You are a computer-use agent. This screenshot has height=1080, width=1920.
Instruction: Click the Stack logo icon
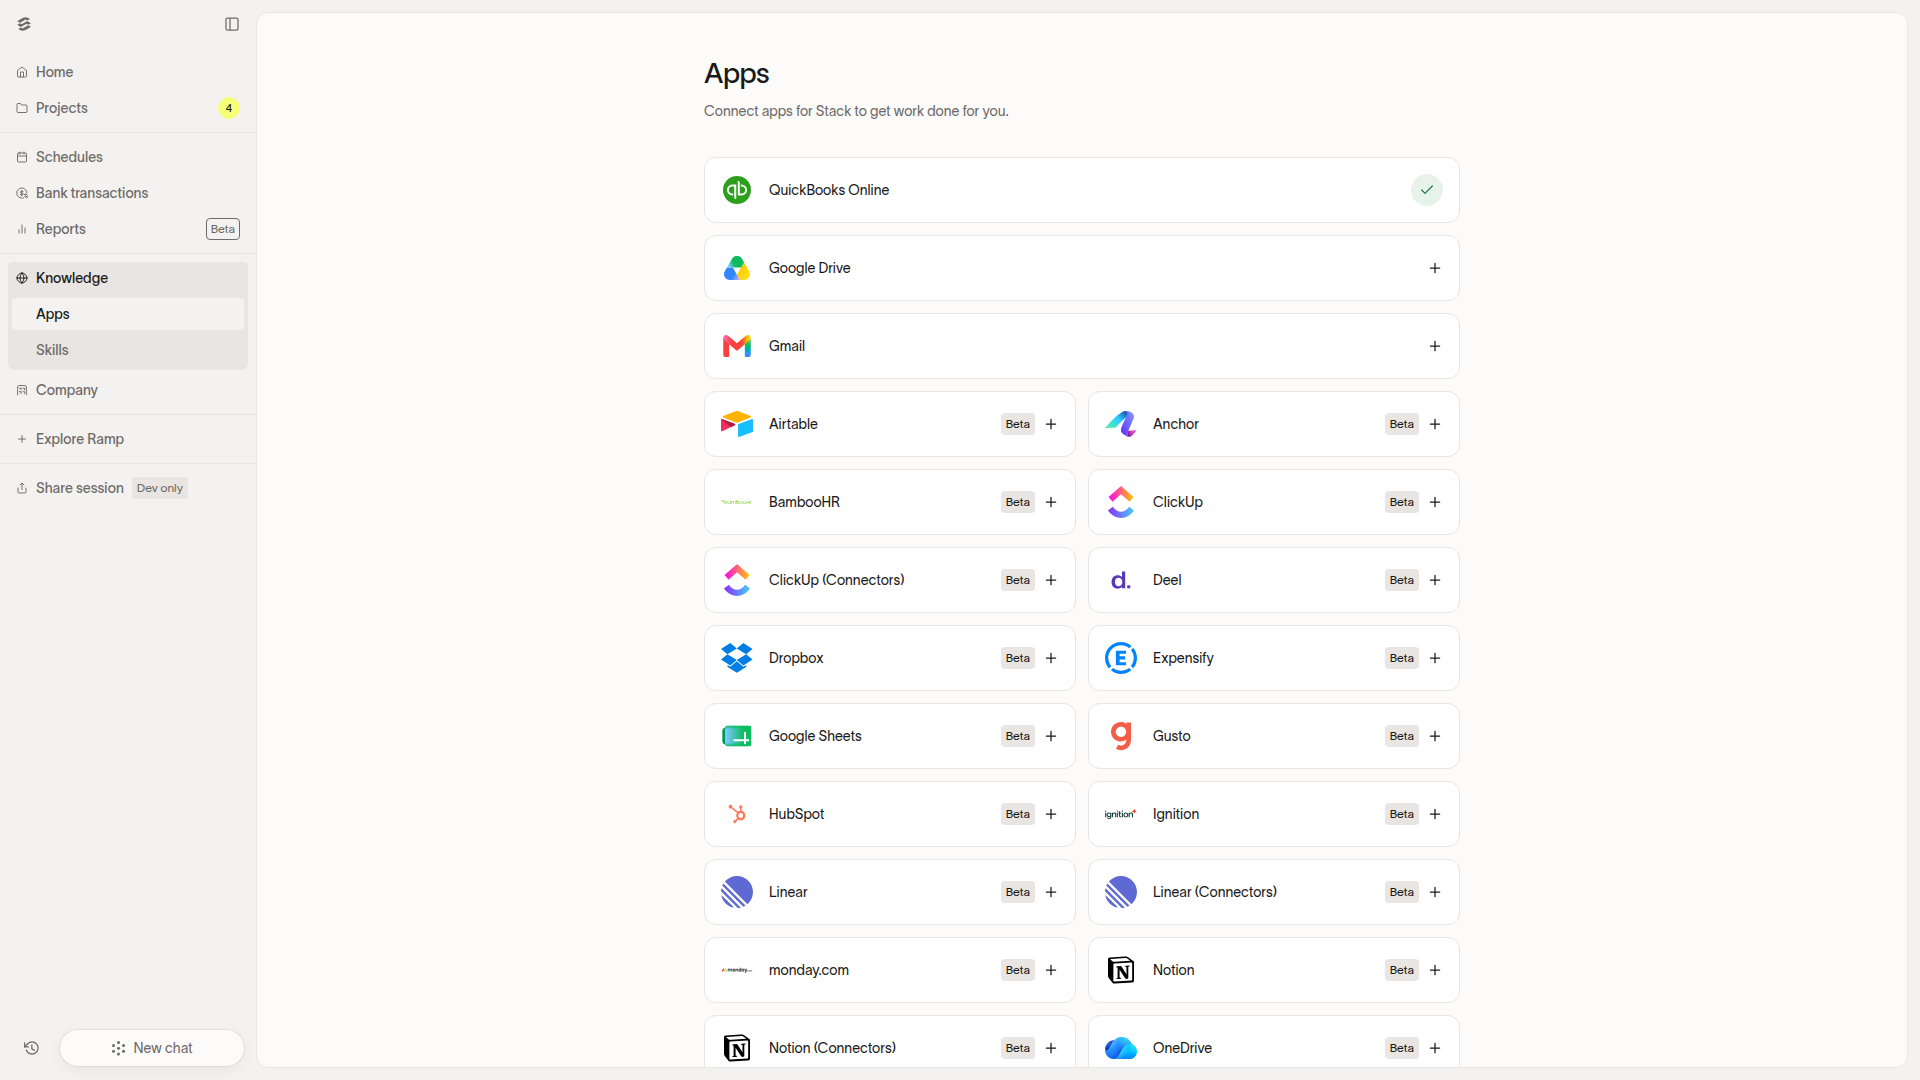(x=24, y=24)
